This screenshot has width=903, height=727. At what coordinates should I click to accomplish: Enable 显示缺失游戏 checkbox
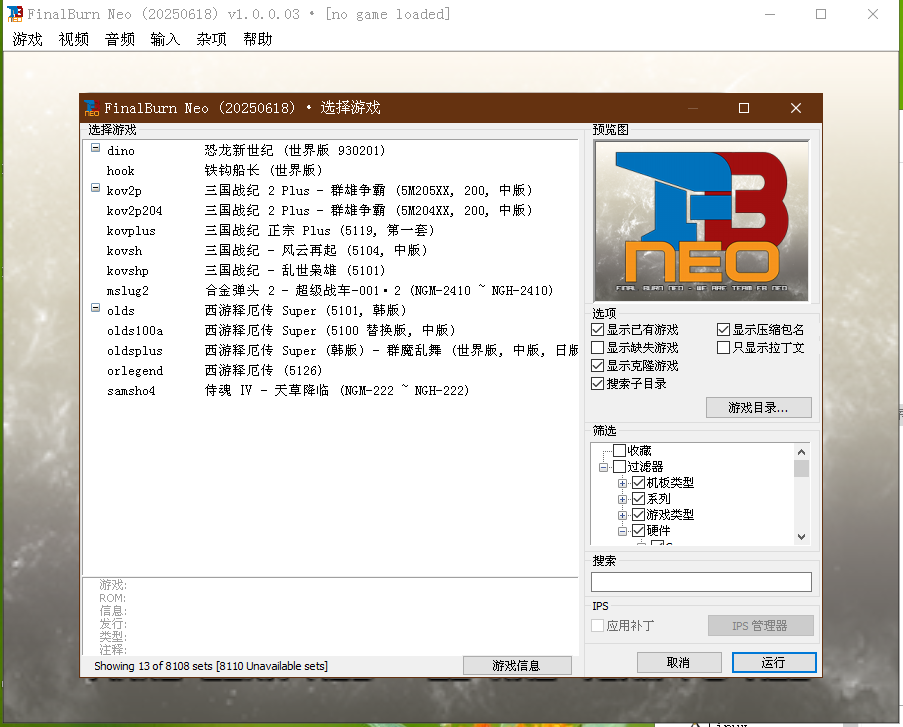tap(598, 348)
